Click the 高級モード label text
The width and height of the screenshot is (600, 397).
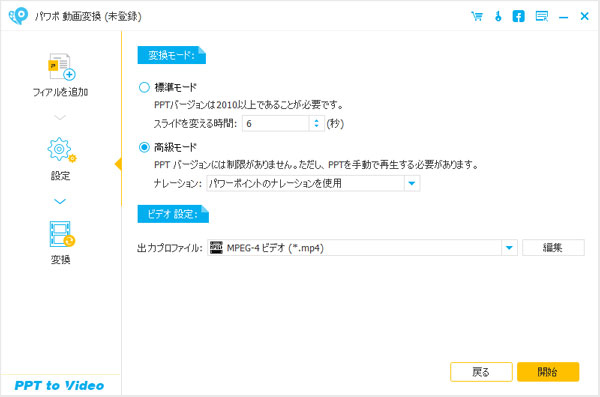[175, 147]
